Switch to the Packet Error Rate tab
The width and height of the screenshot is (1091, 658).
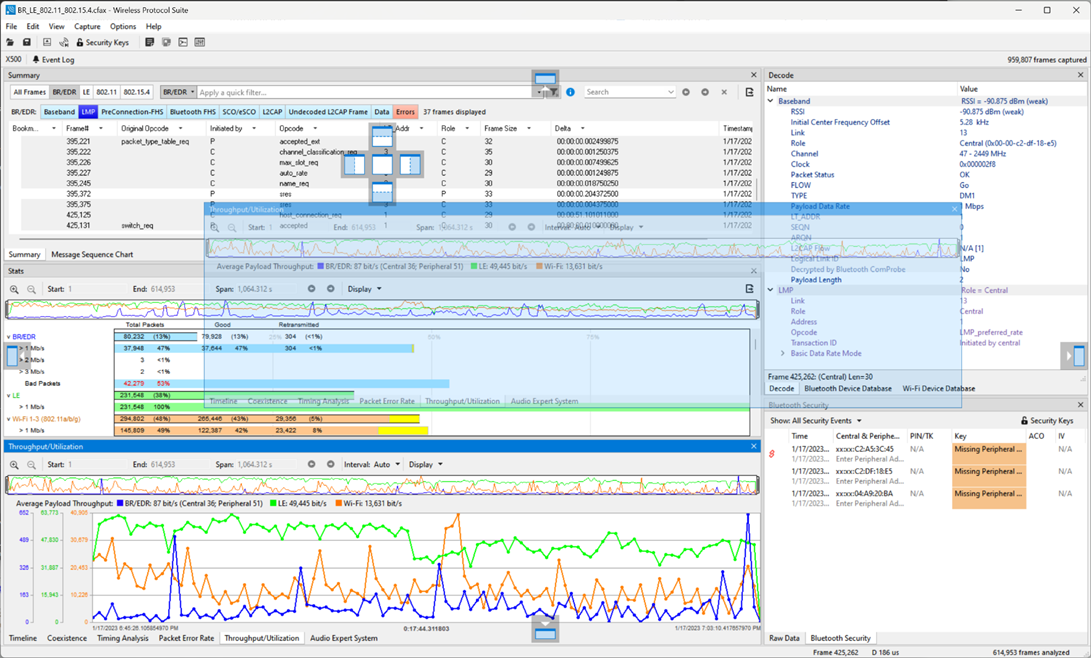point(186,638)
